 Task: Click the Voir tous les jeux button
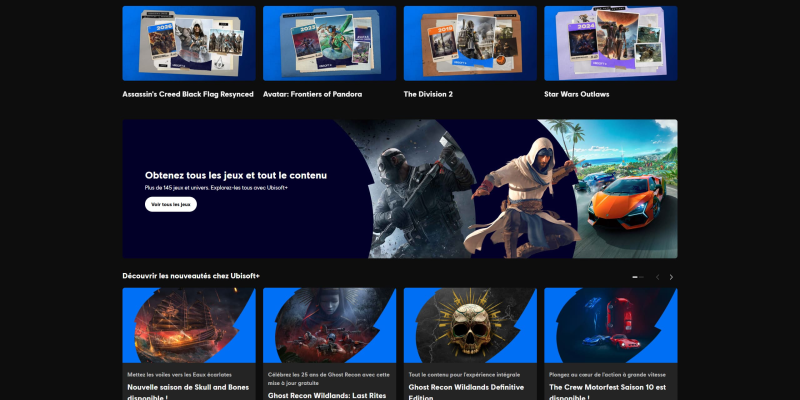171,204
